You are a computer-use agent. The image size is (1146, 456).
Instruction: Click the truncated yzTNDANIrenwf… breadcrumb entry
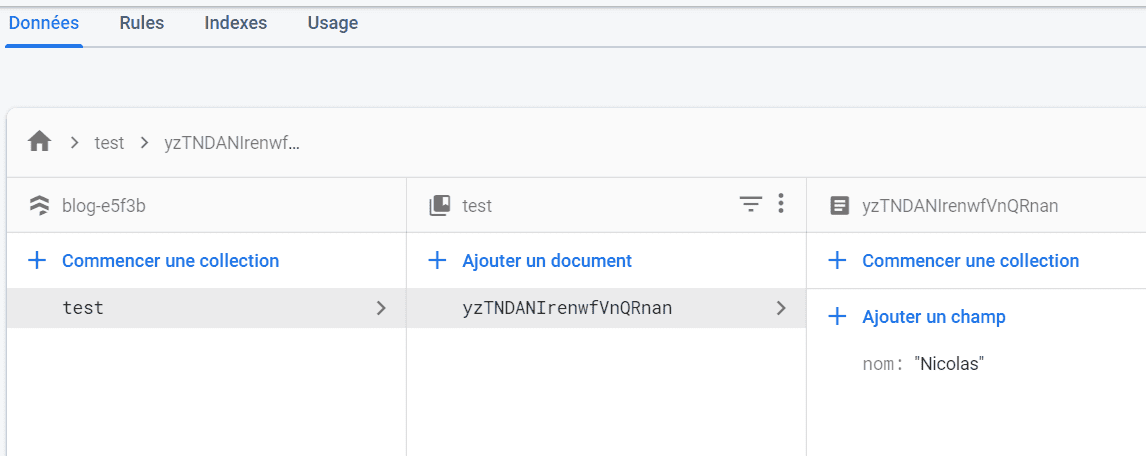point(232,143)
